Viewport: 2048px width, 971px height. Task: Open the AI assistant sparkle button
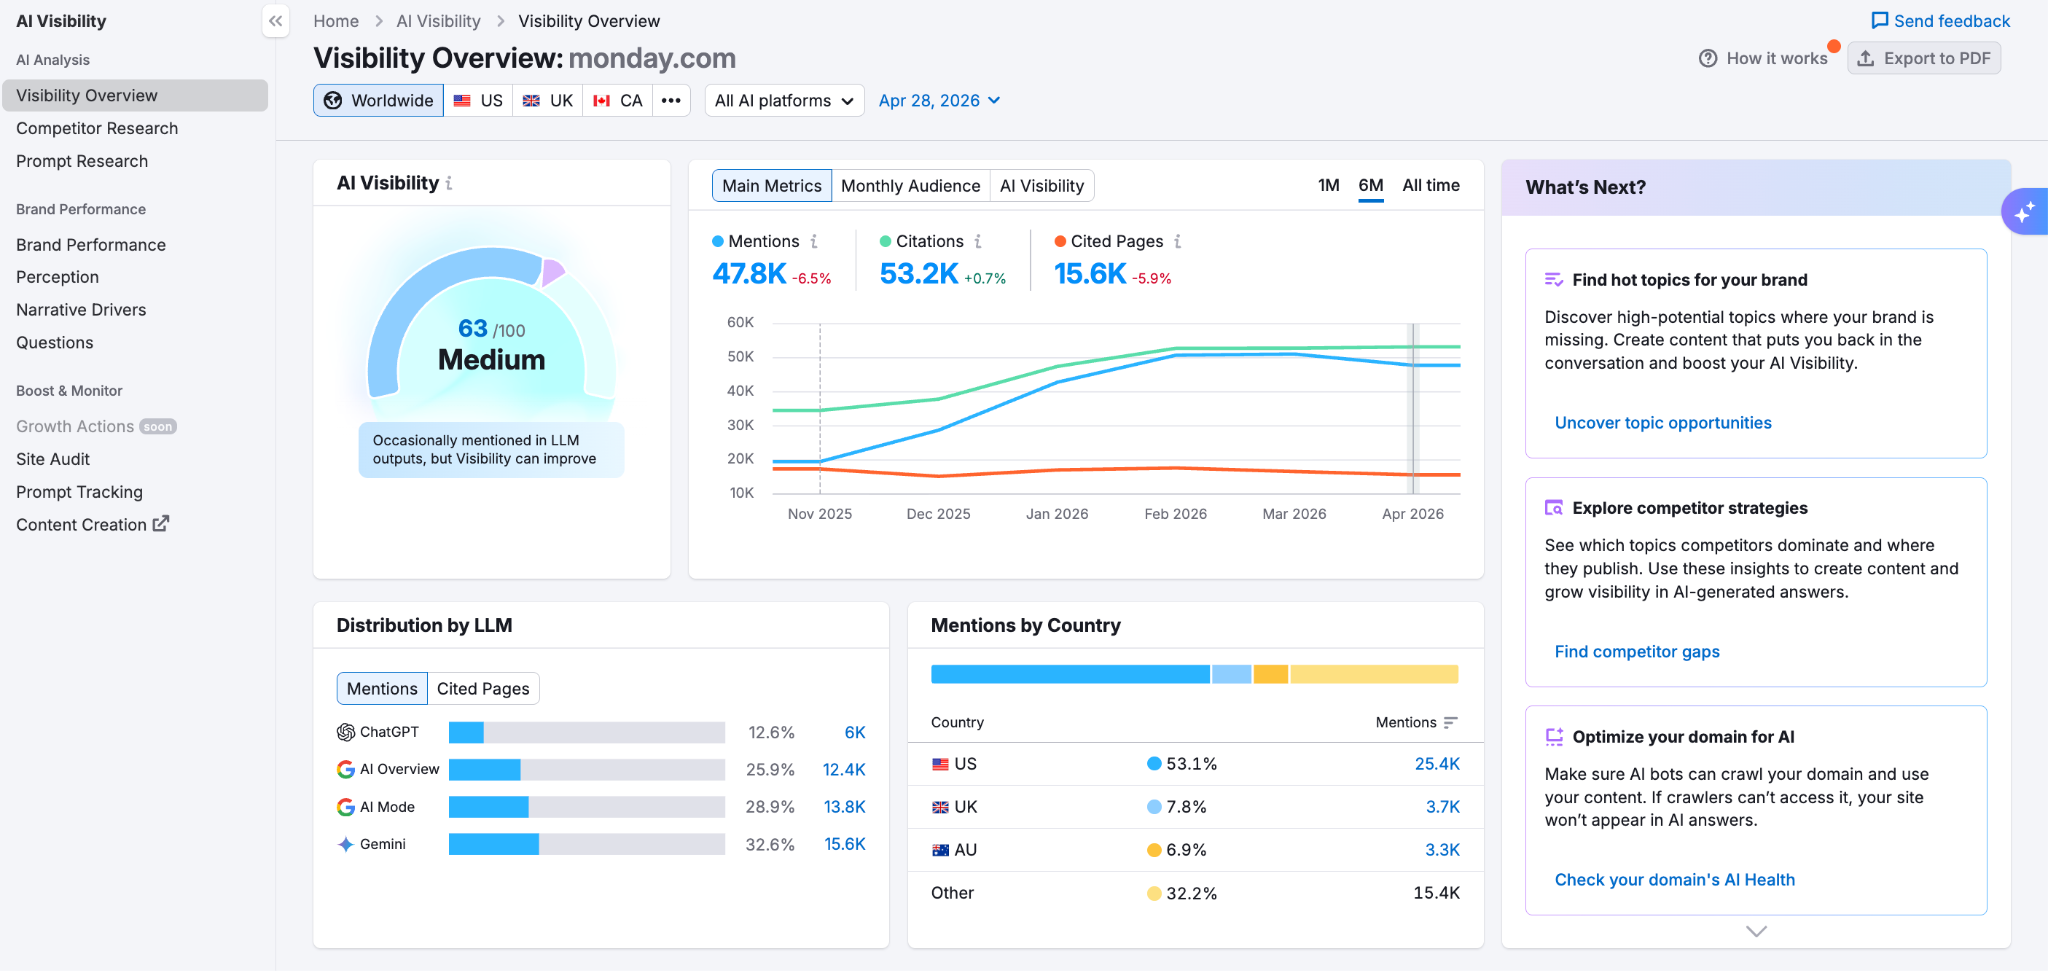(x=2024, y=212)
